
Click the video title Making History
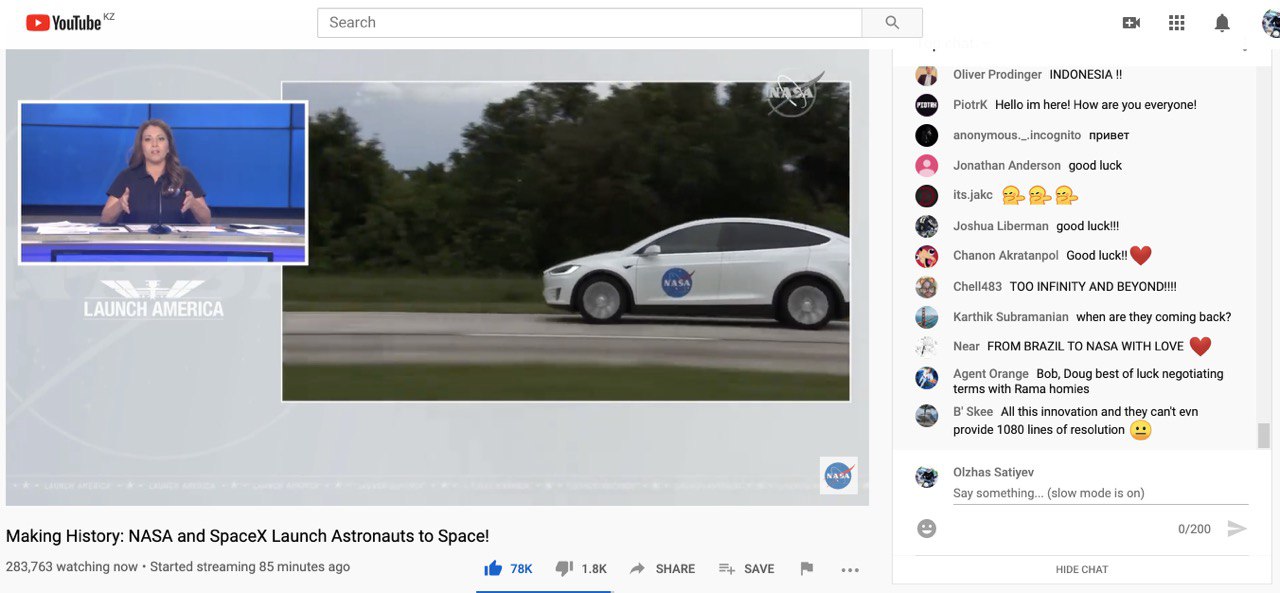(247, 536)
